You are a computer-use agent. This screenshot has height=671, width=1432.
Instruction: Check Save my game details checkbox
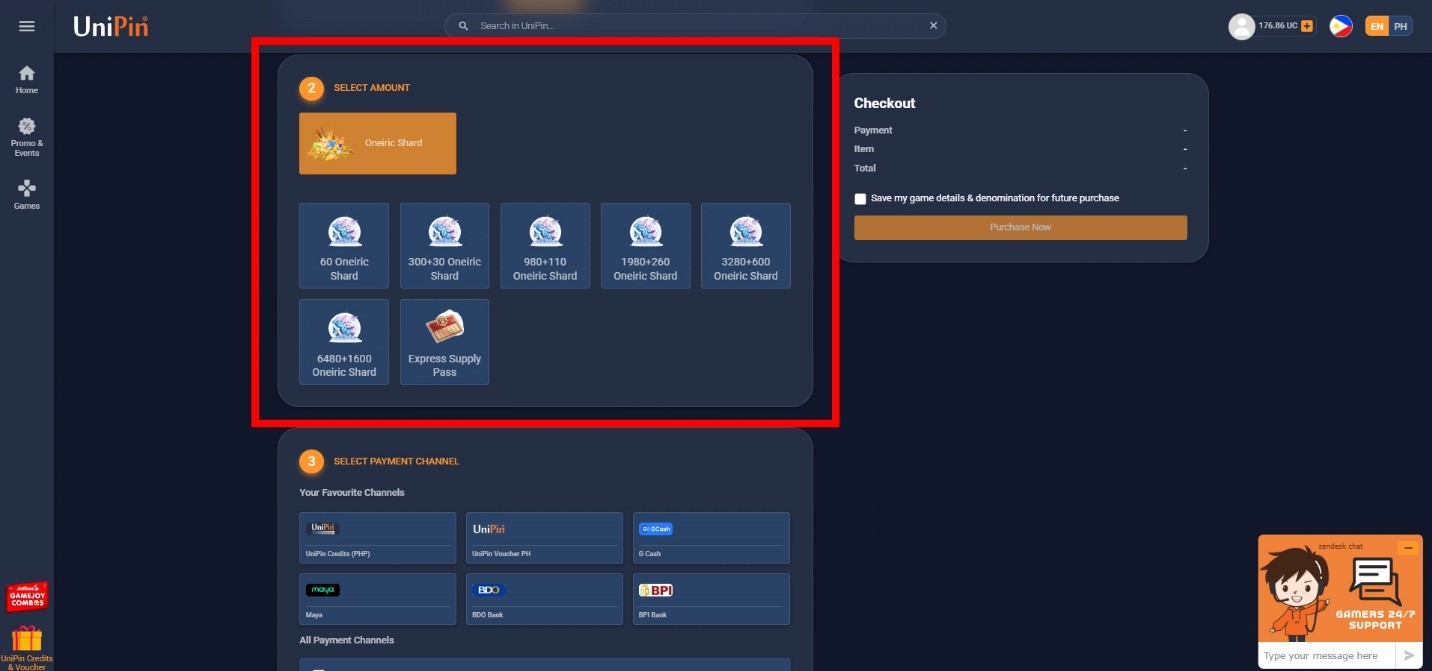(x=860, y=198)
